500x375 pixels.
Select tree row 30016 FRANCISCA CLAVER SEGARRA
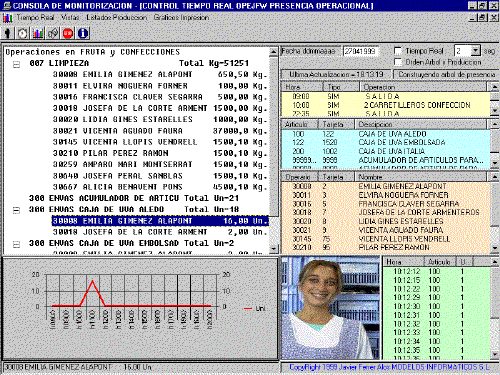point(160,97)
